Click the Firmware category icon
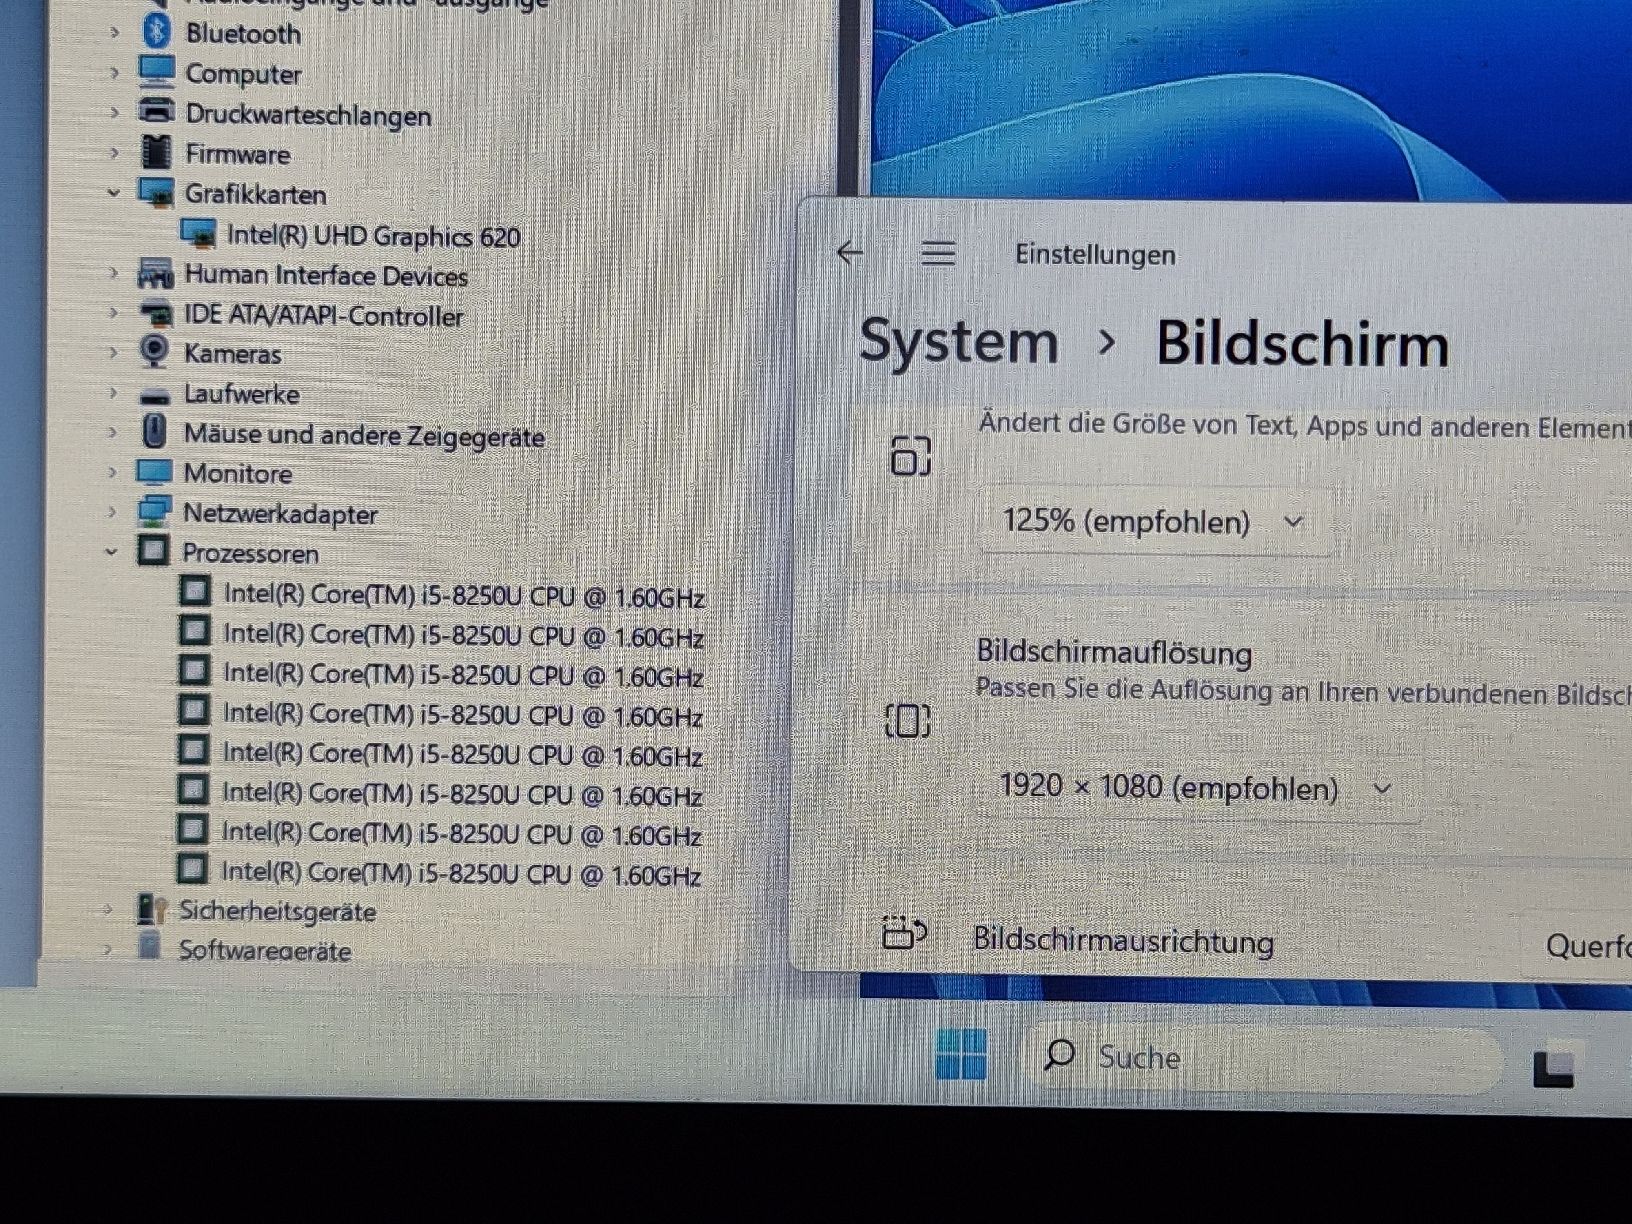 point(156,152)
